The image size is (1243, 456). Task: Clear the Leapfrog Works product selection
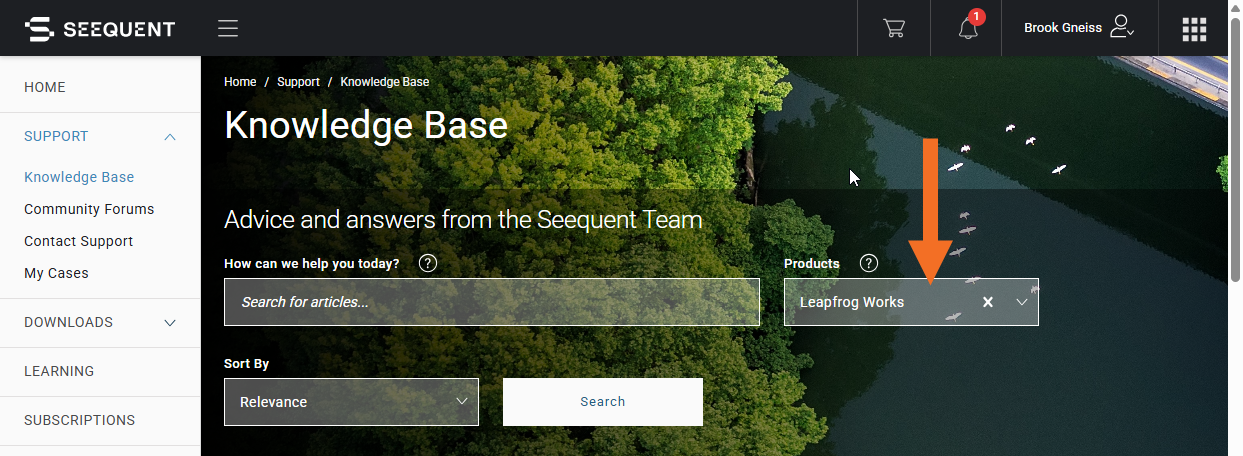point(988,302)
